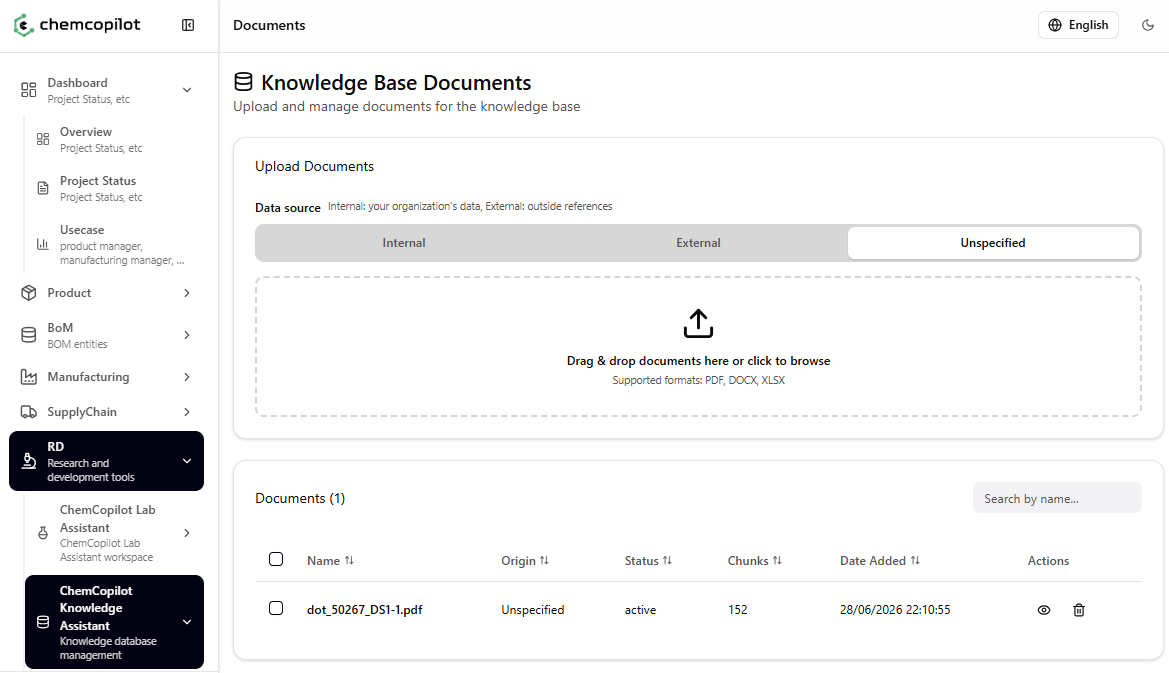This screenshot has width=1169, height=673.
Task: Expand the Manufacturing section chevron
Action: click(187, 377)
